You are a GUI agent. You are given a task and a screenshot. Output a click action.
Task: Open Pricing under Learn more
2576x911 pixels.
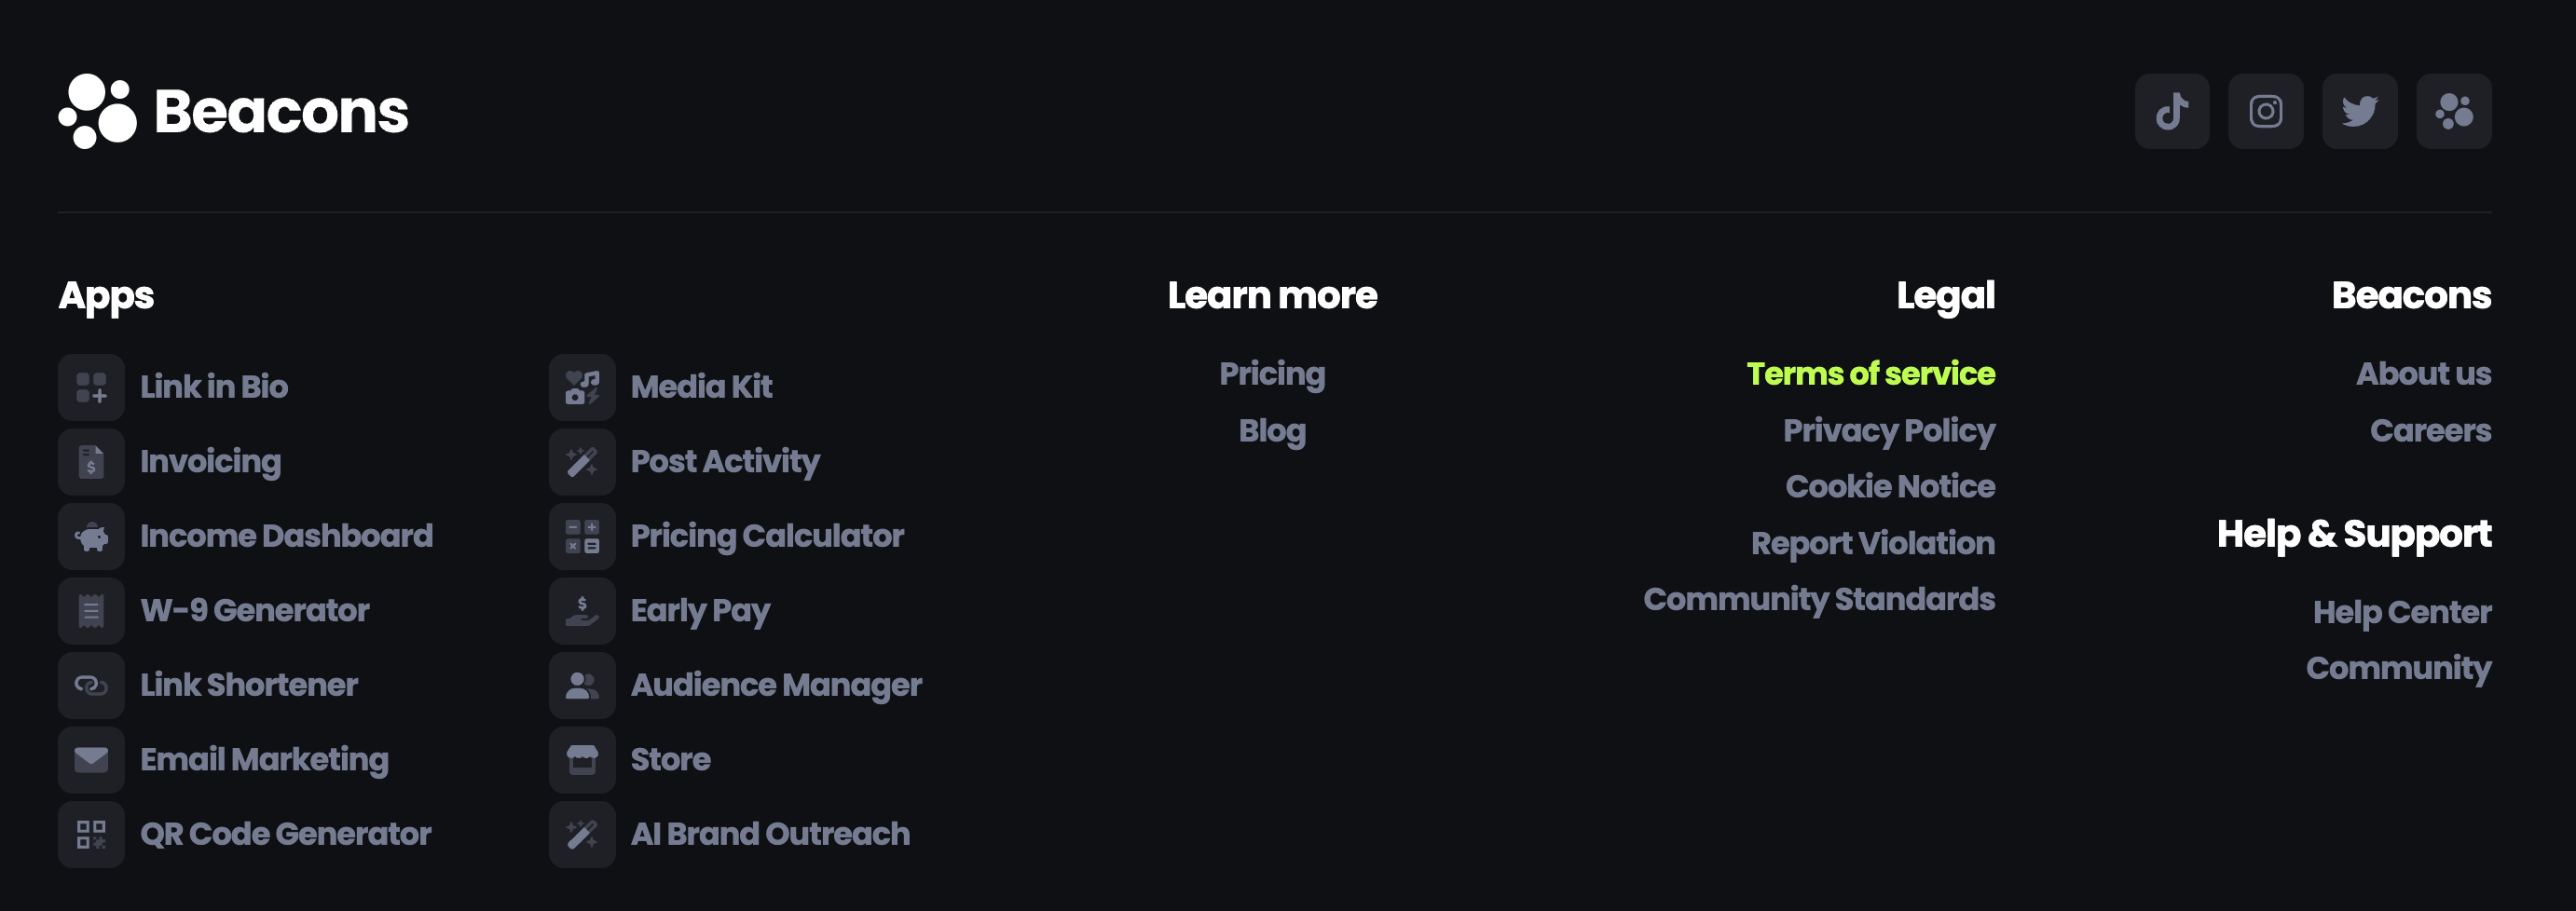1272,374
